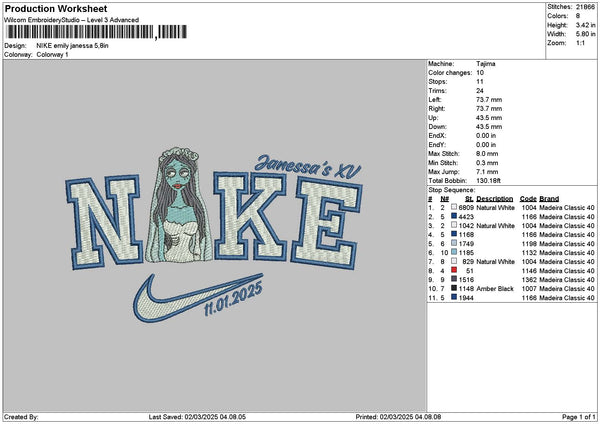Click the Height value "3.42 in"
600x424 pixels.
point(585,25)
